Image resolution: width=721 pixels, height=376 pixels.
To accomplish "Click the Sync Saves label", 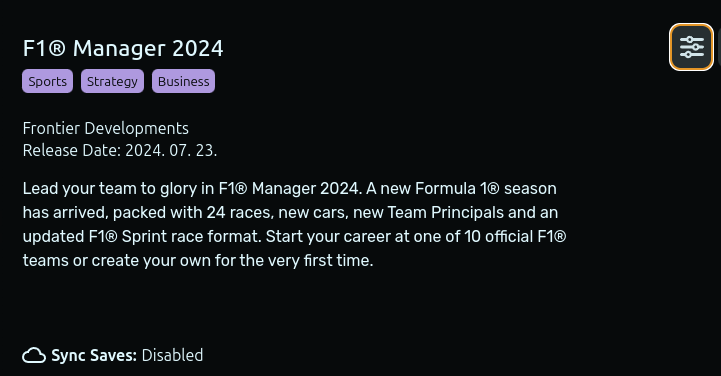I will point(94,355).
